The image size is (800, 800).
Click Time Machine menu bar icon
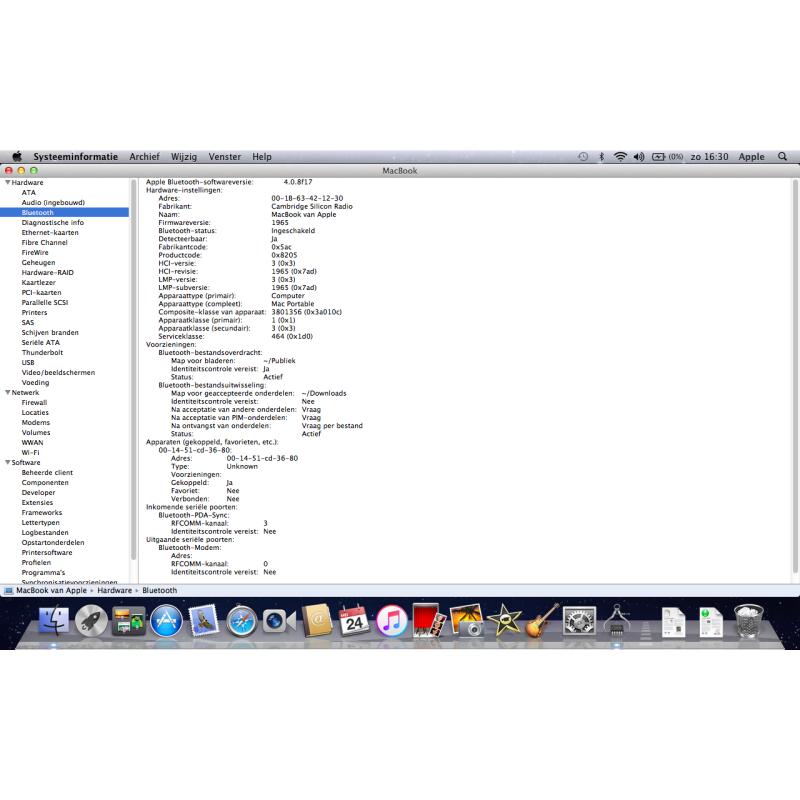tap(583, 157)
